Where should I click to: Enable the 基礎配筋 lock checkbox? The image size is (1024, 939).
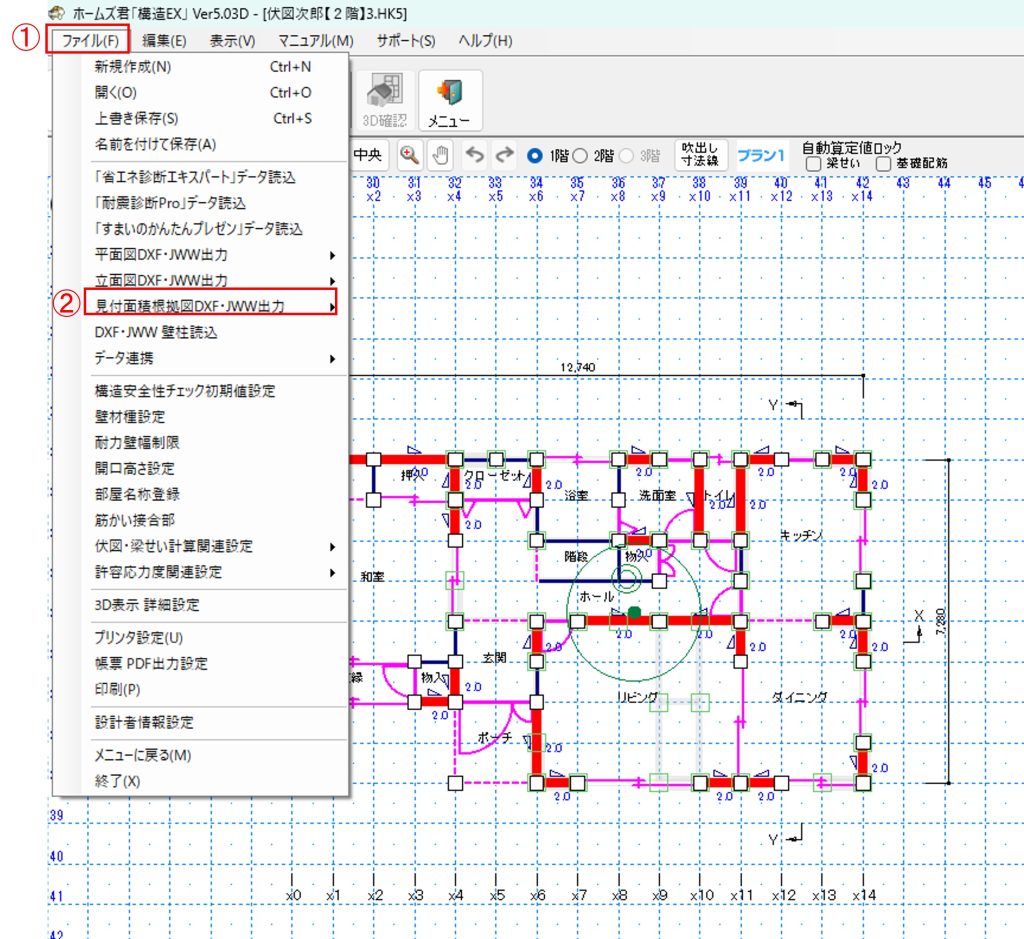tap(883, 163)
